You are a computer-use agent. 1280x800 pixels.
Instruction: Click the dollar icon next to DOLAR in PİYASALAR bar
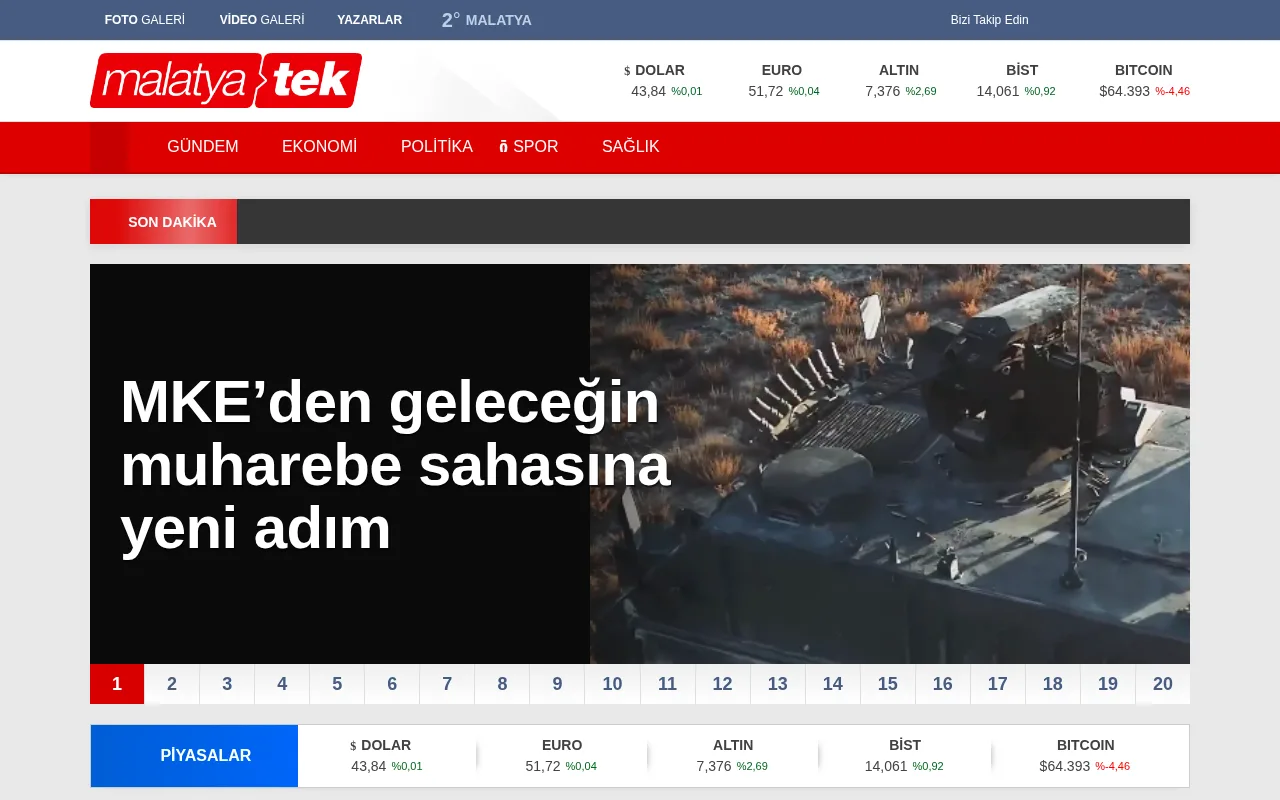click(x=352, y=745)
